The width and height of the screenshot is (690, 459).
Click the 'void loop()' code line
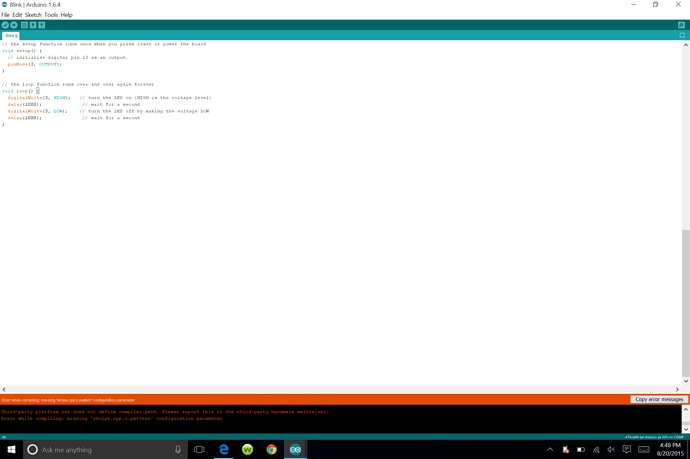(21, 91)
